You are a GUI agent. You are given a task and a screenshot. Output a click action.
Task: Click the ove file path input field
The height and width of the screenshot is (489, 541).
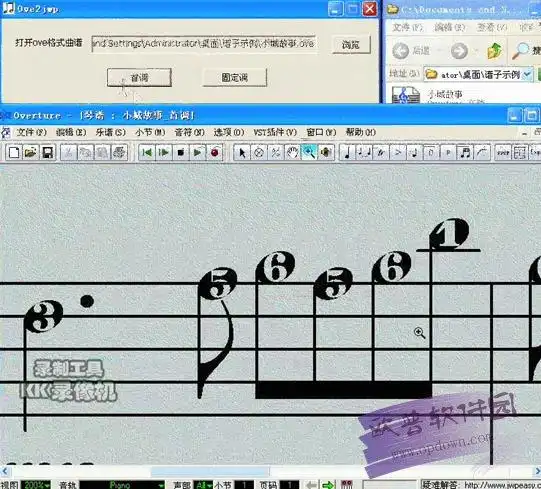pyautogui.click(x=204, y=44)
